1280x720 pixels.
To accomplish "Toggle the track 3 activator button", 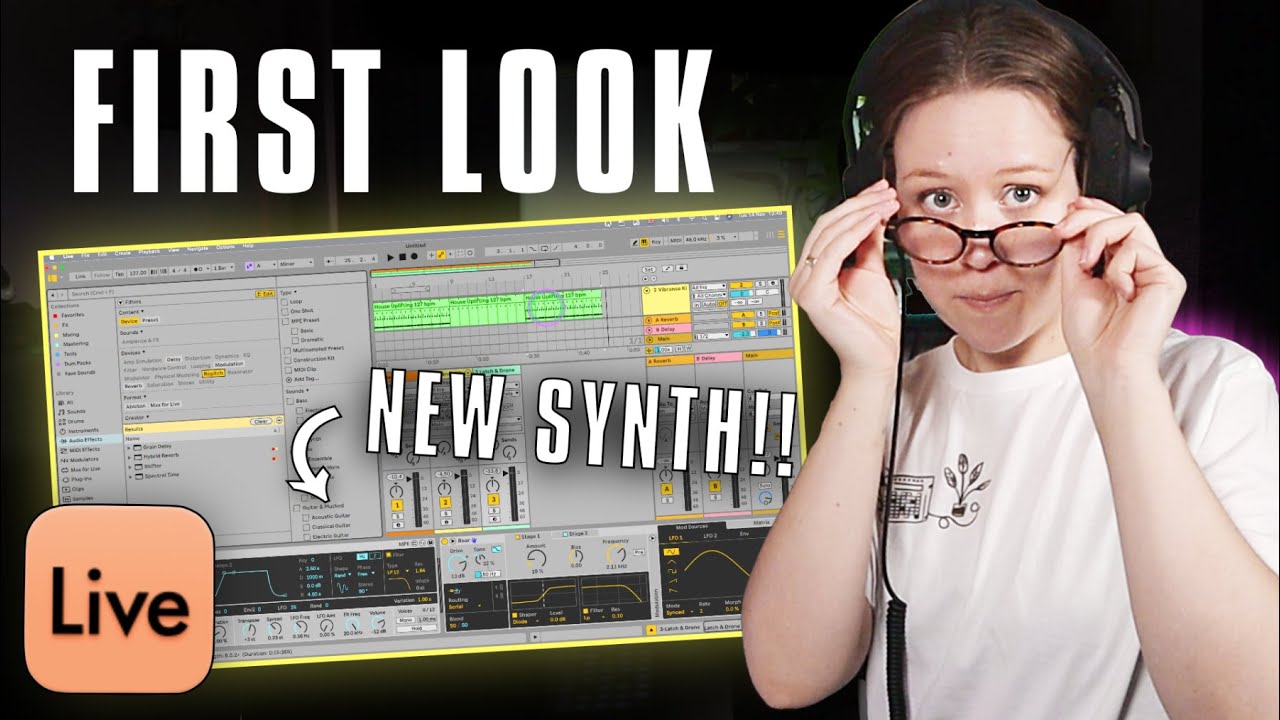I will coord(493,501).
